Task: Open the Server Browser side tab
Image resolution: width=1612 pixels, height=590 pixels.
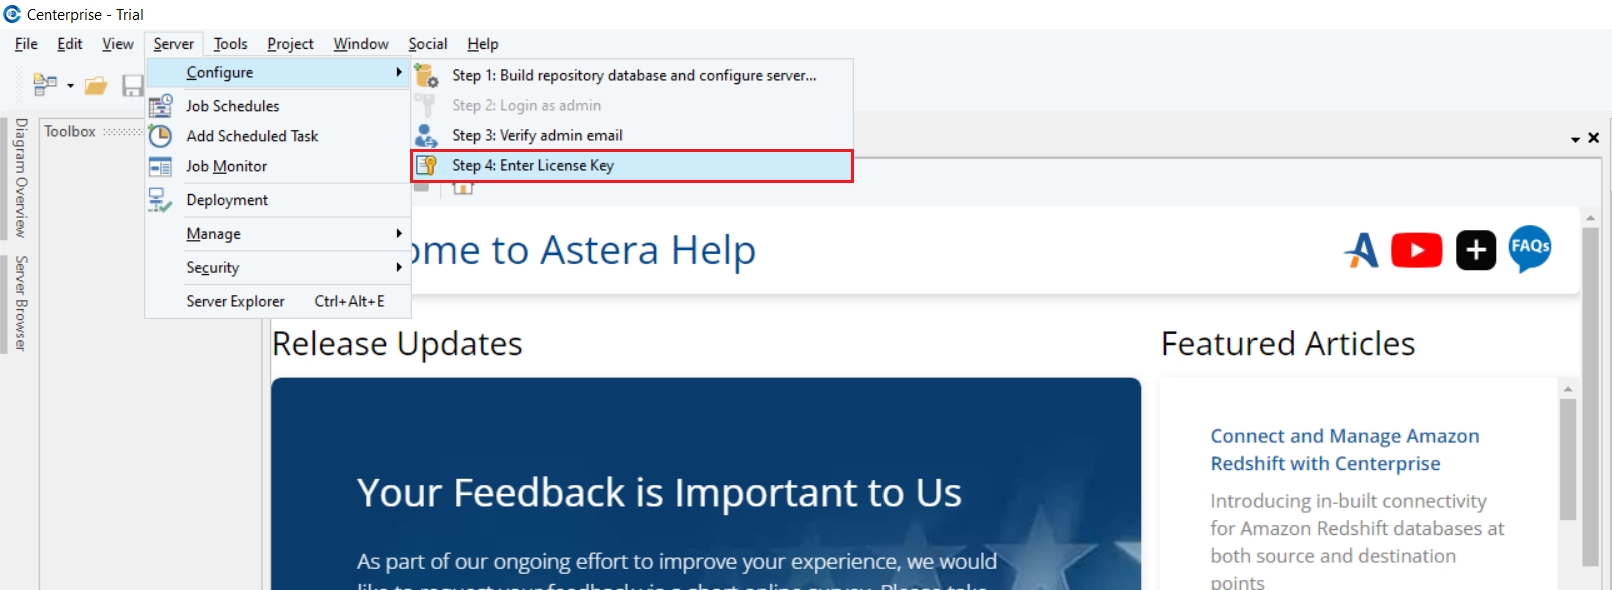Action: click(x=21, y=303)
